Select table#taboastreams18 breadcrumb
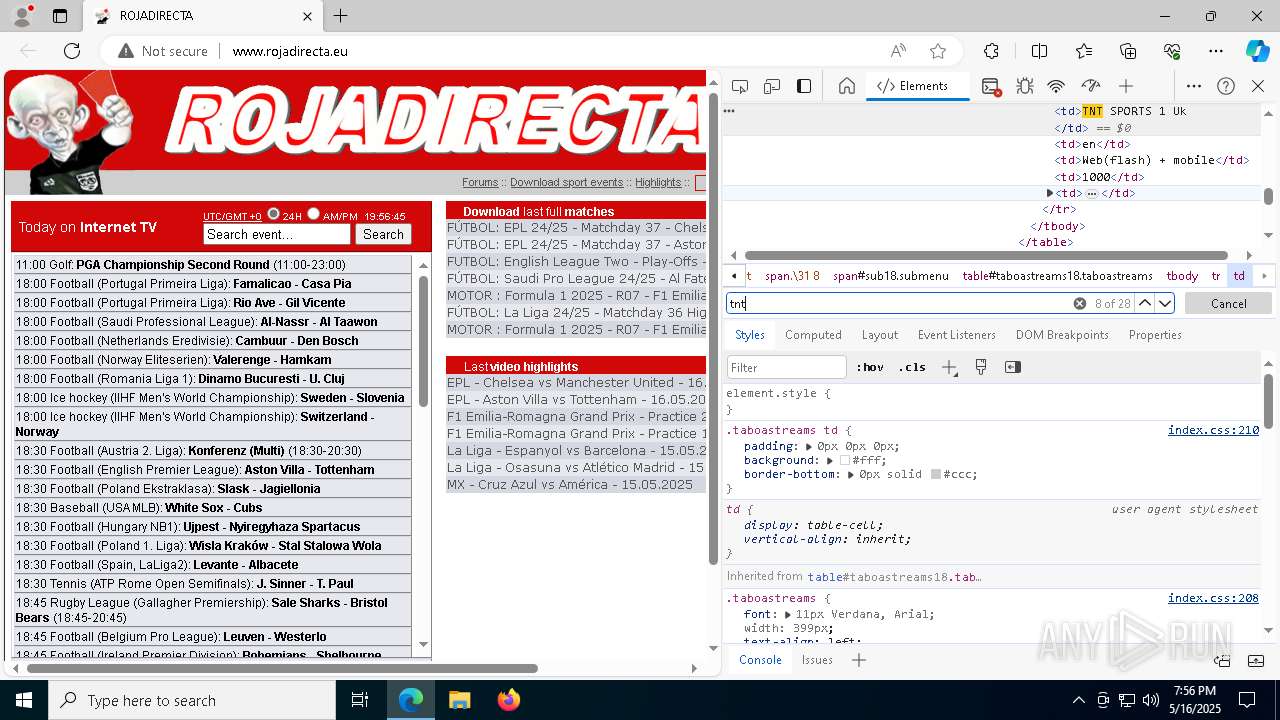Image resolution: width=1280 pixels, height=720 pixels. [1057, 276]
